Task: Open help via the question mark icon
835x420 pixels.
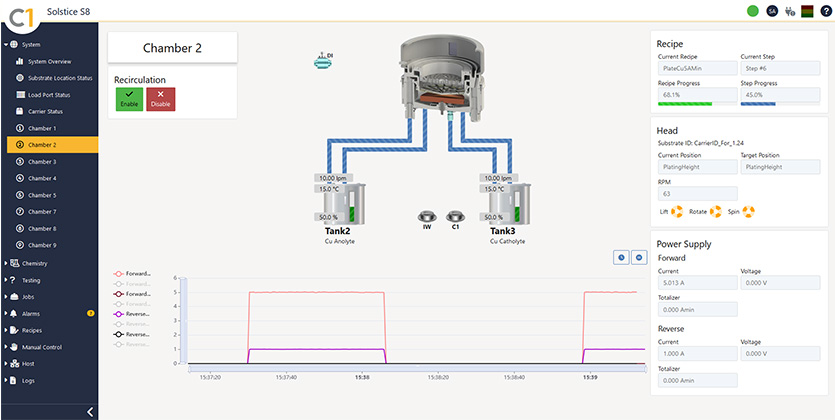Action: pos(825,11)
